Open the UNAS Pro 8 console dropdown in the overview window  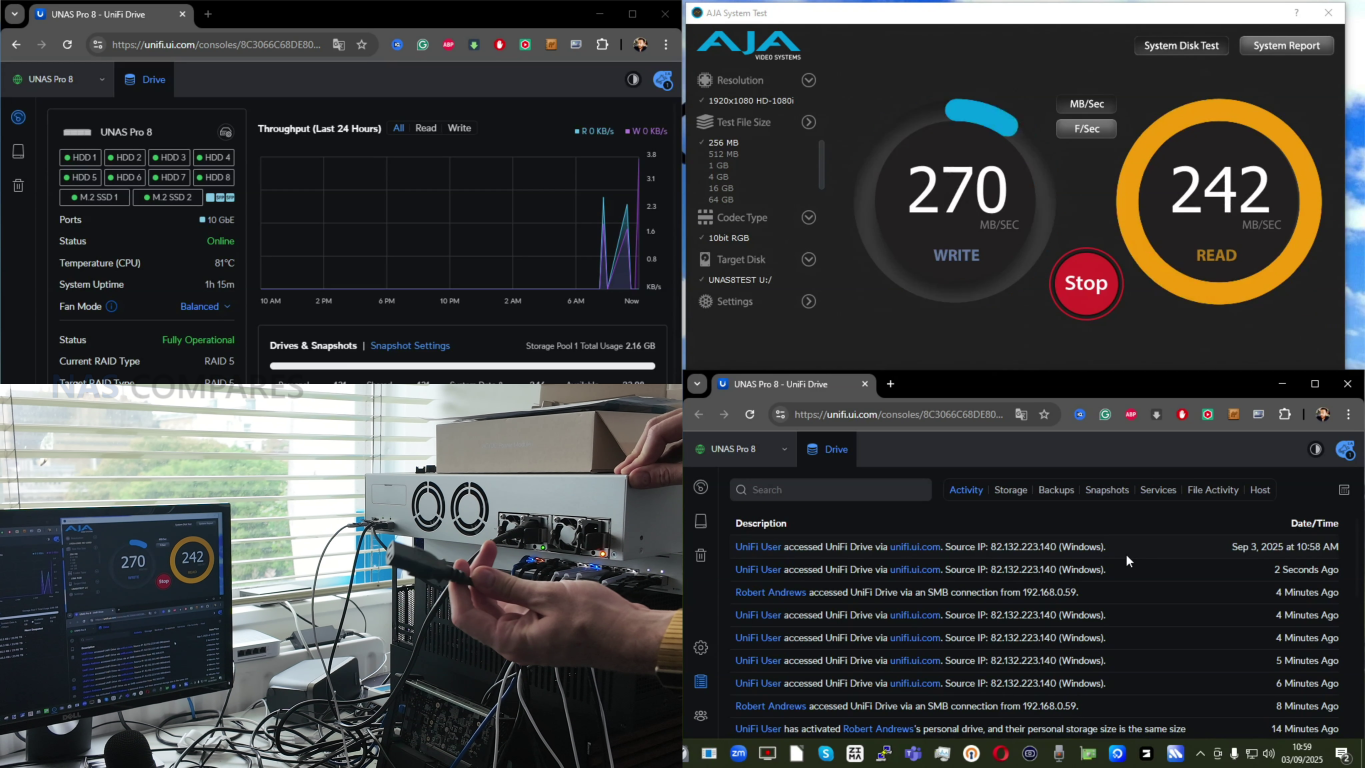(x=59, y=79)
